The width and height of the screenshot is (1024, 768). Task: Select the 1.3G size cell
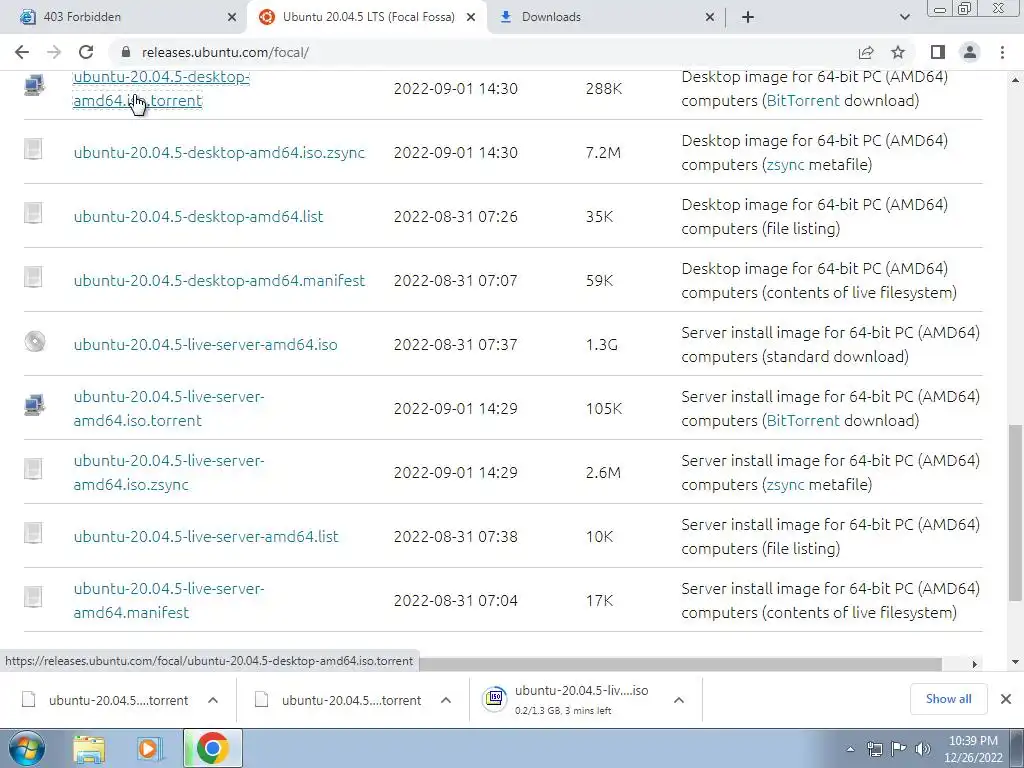pyautogui.click(x=601, y=344)
